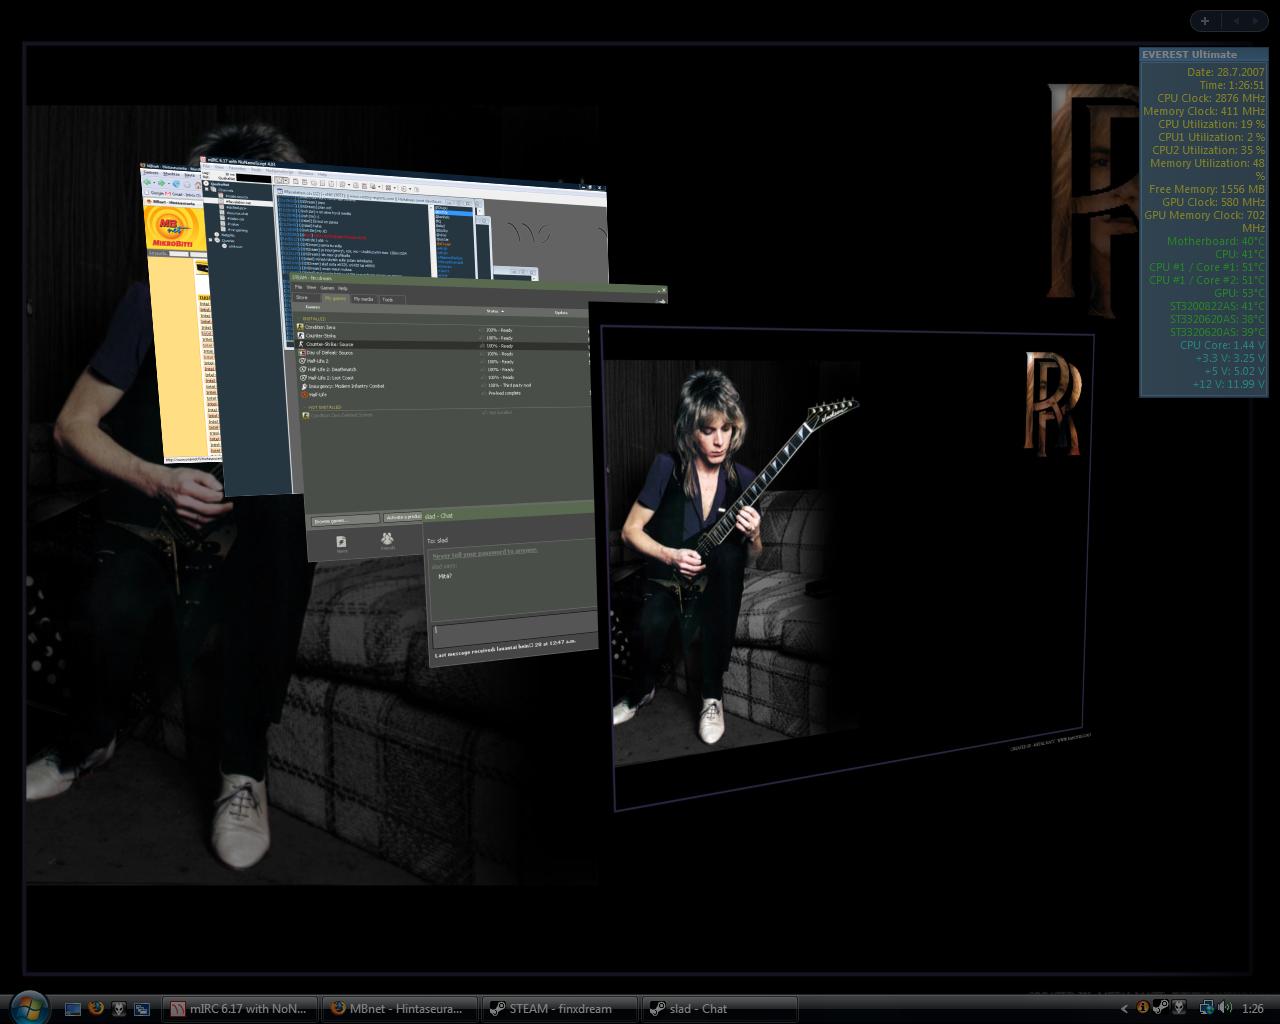Sort games by the Status column header
The image size is (1280, 1024).
(494, 311)
